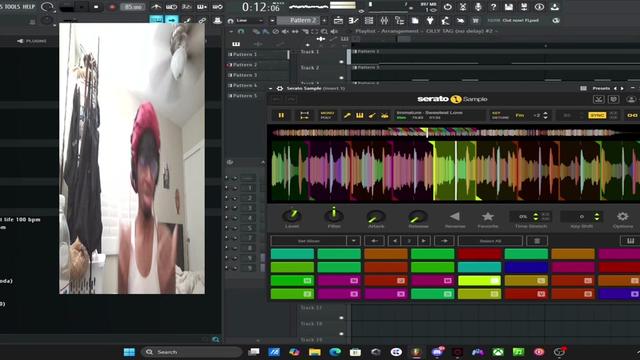Click the FL Studio stop button
Image resolution: width=640 pixels, height=360 pixels.
point(96,7)
